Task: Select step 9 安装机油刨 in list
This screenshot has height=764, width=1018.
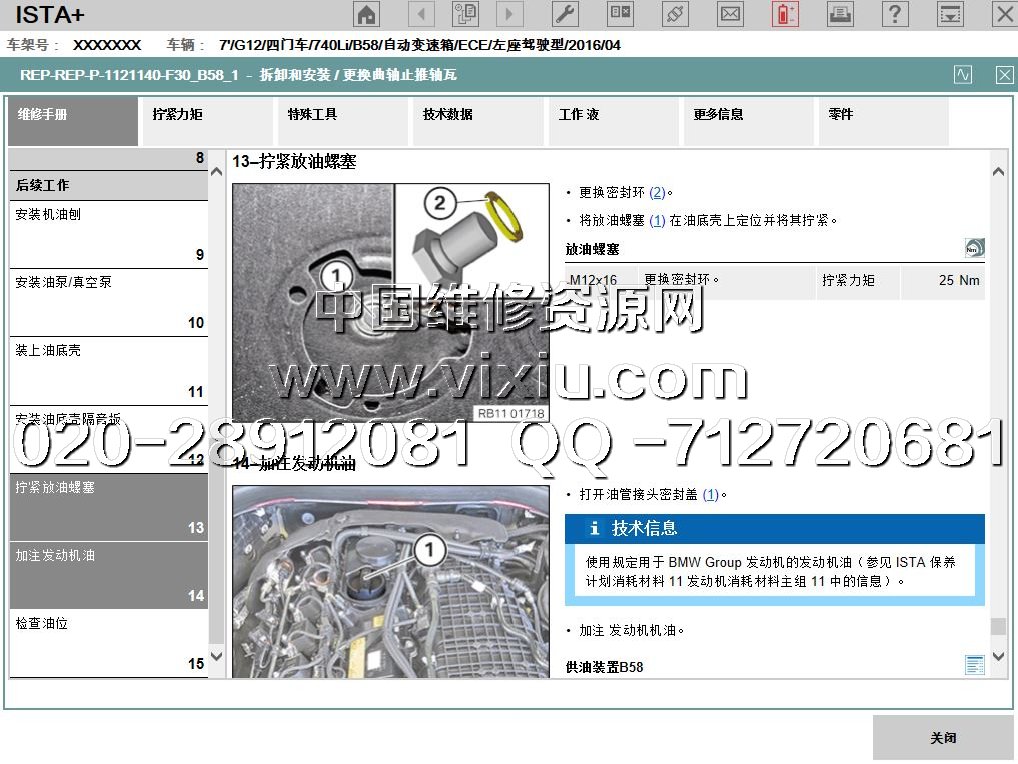Action: [109, 234]
